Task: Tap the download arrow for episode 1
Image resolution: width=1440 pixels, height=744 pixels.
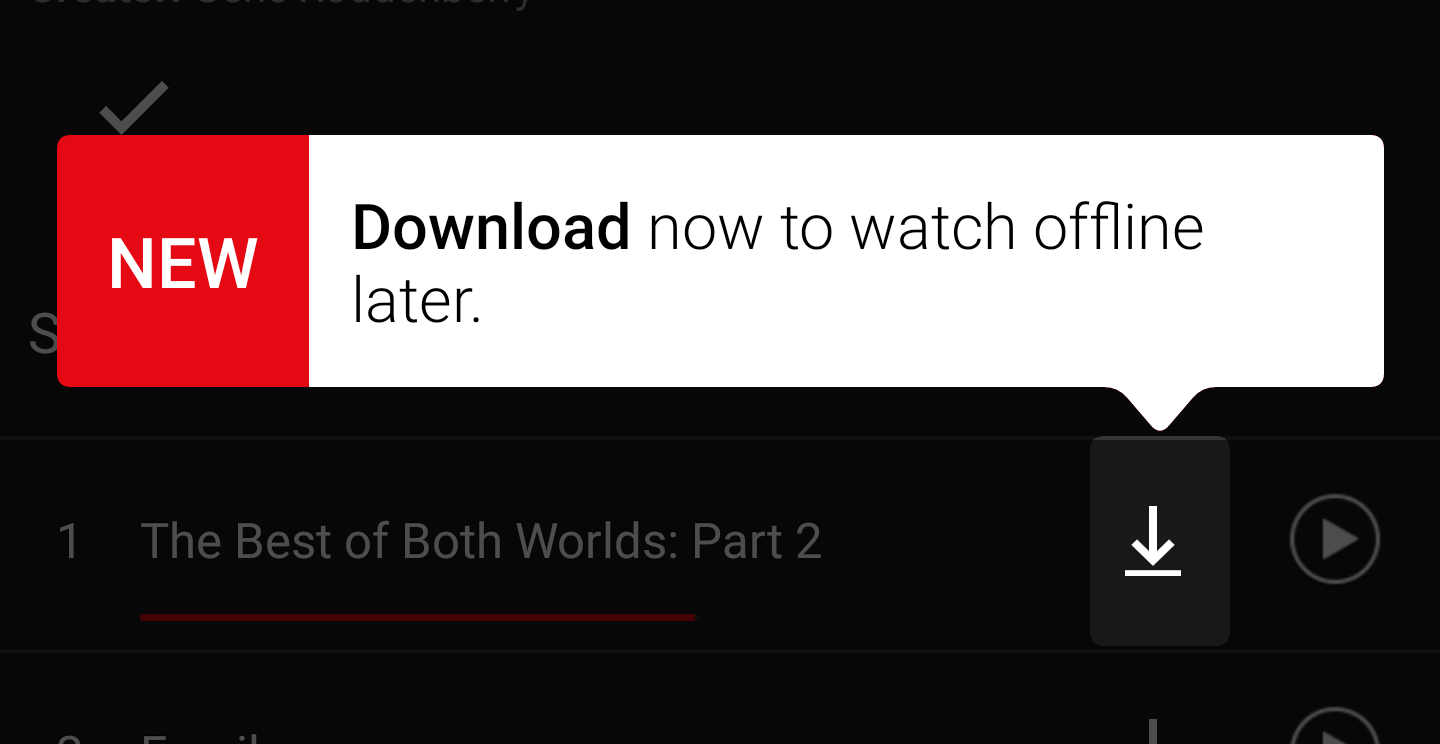Action: pyautogui.click(x=1153, y=541)
